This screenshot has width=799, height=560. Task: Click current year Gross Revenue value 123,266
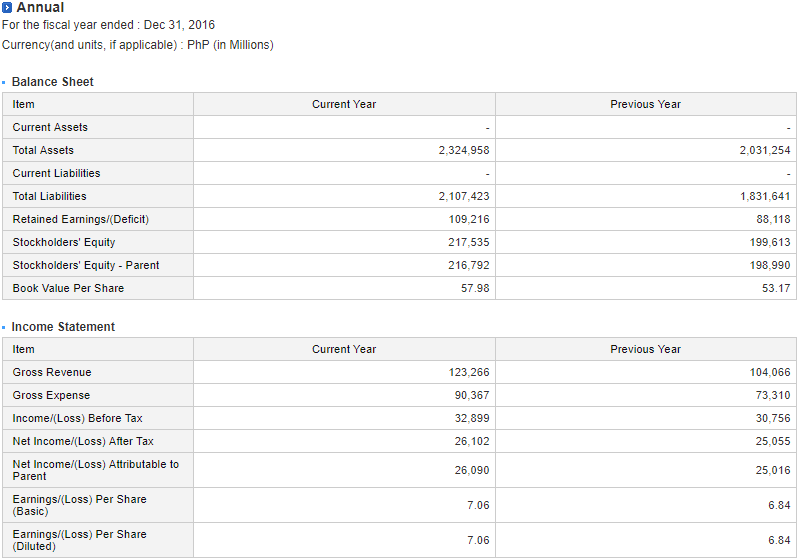click(x=469, y=372)
